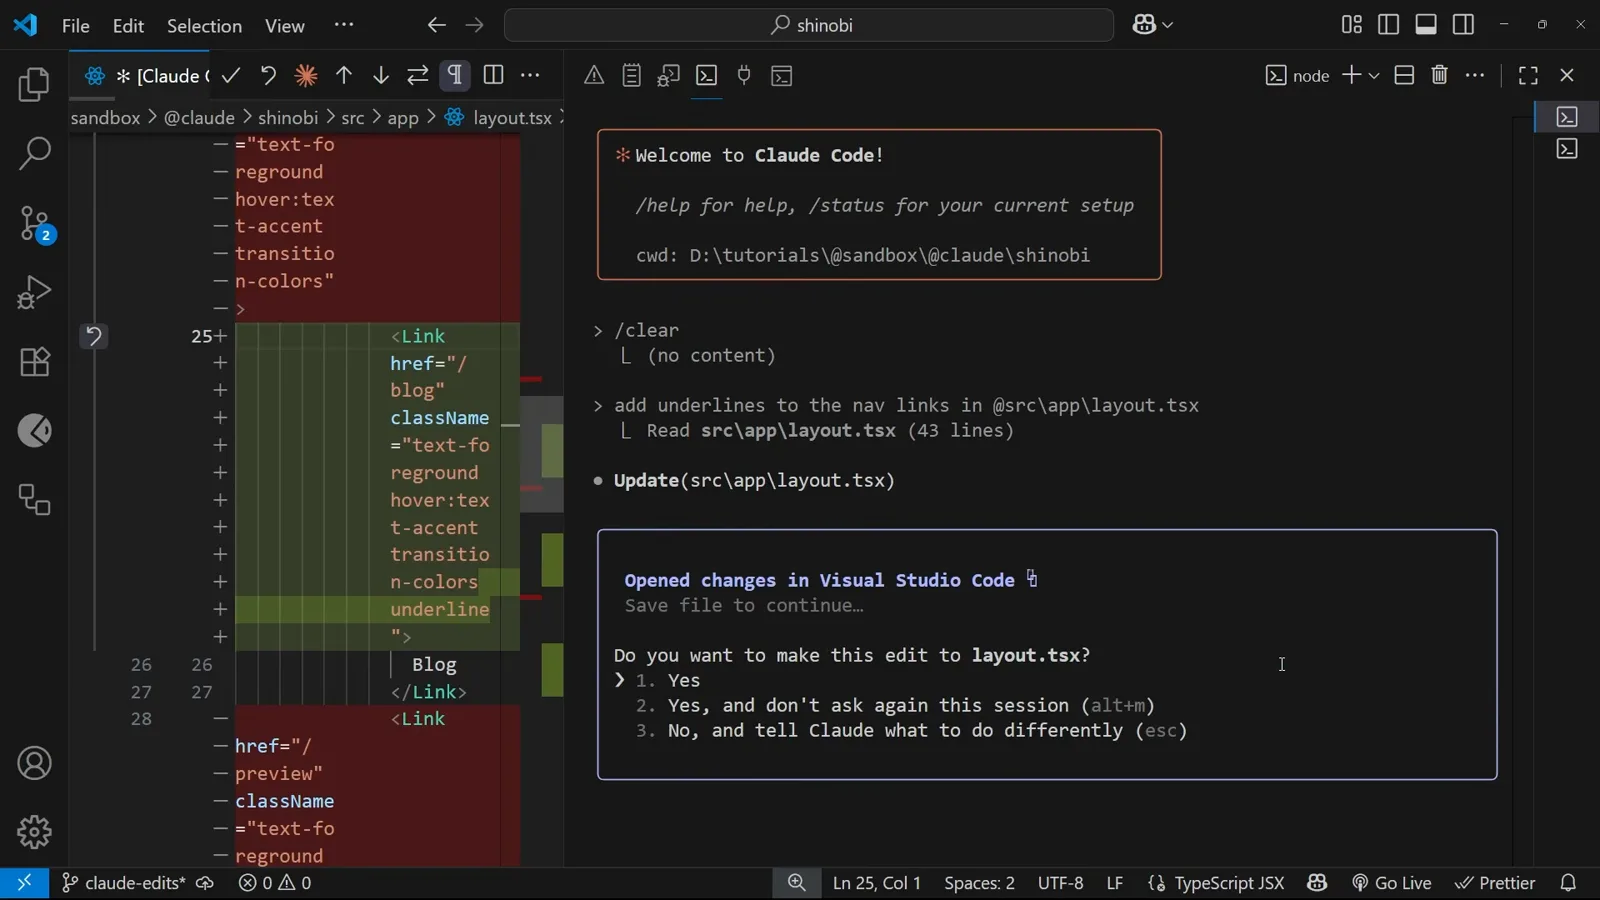Toggle whitespace display paragraph icon
This screenshot has width=1600, height=900.
click(455, 75)
